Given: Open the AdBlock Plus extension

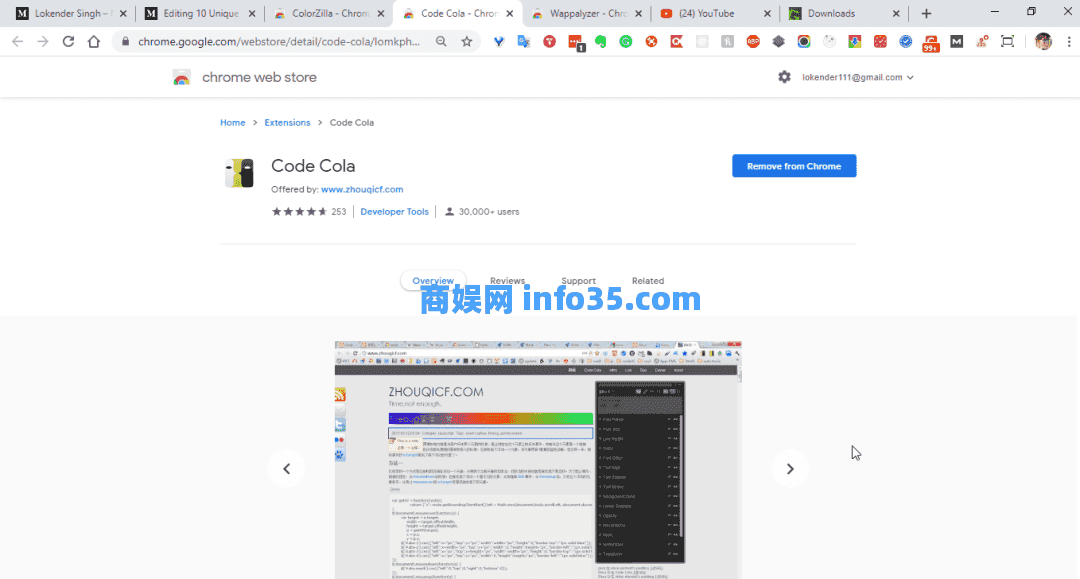Looking at the screenshot, I should [753, 42].
